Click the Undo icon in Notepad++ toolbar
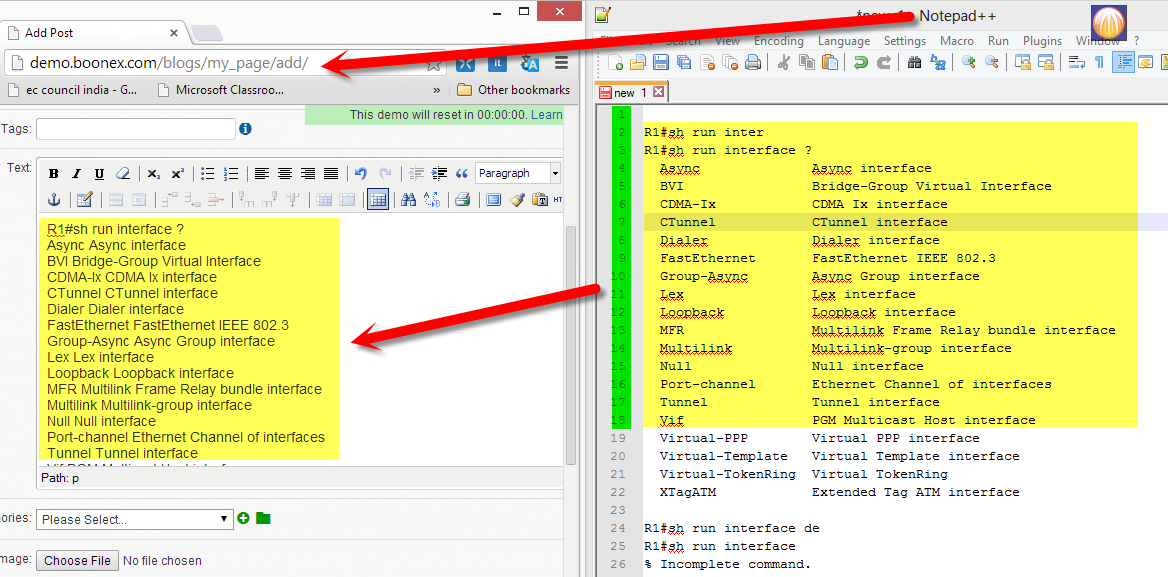This screenshot has height=577, width=1168. click(x=860, y=62)
